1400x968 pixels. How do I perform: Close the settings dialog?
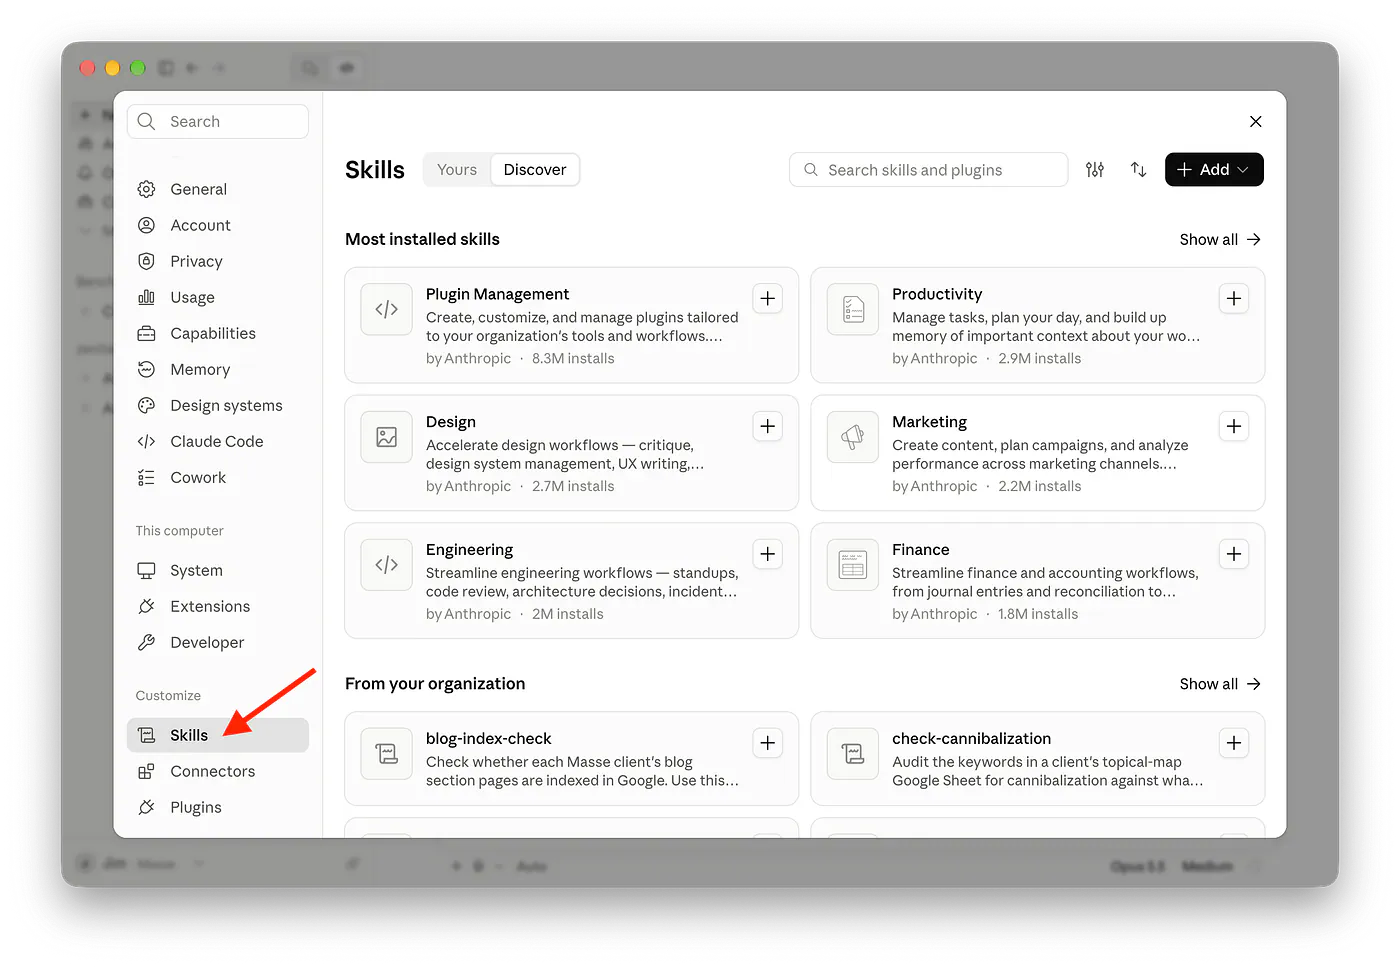click(1256, 121)
